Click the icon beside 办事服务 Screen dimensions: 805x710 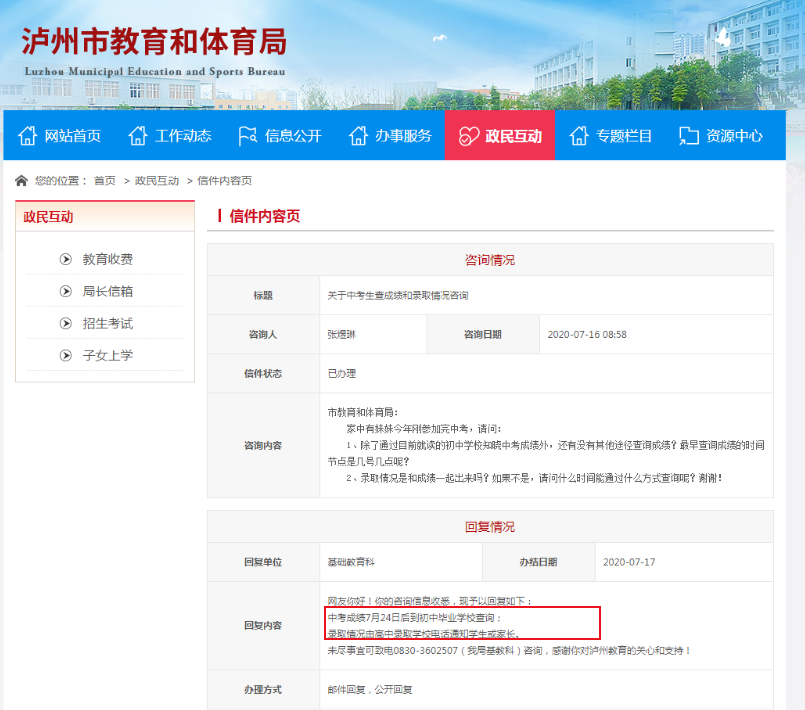point(358,136)
